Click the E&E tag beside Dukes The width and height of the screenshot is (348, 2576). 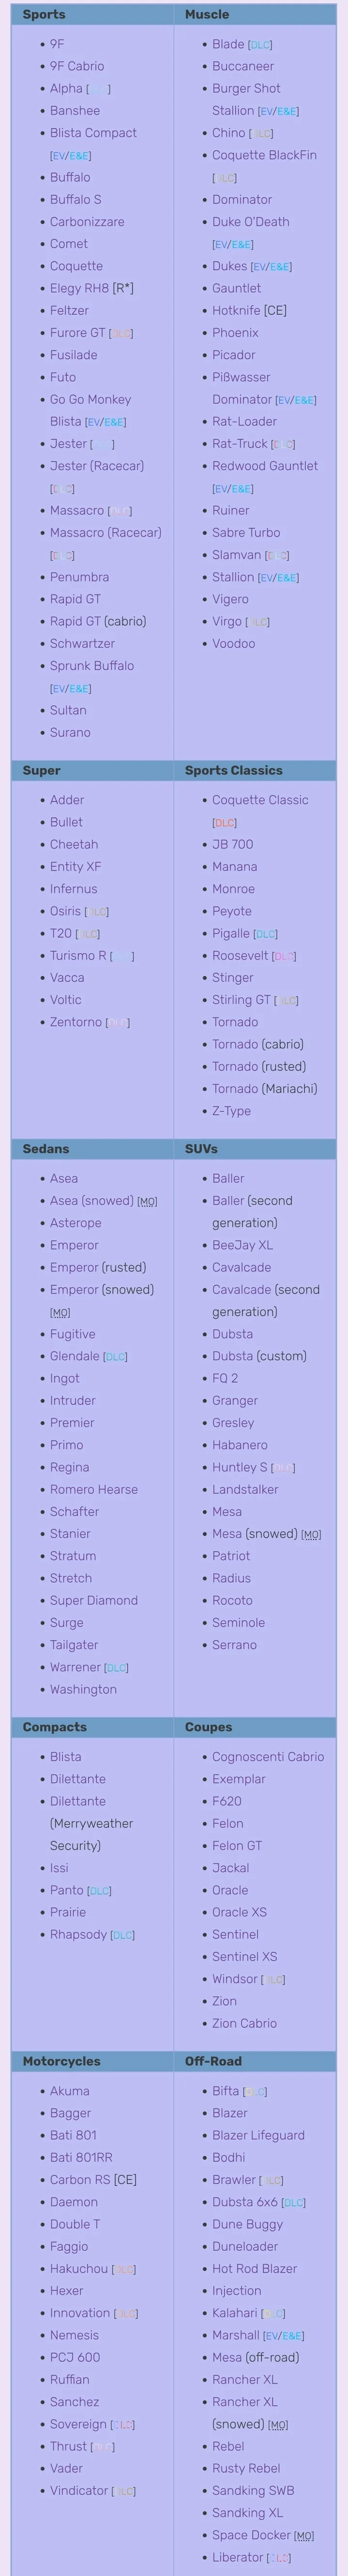pos(280,267)
